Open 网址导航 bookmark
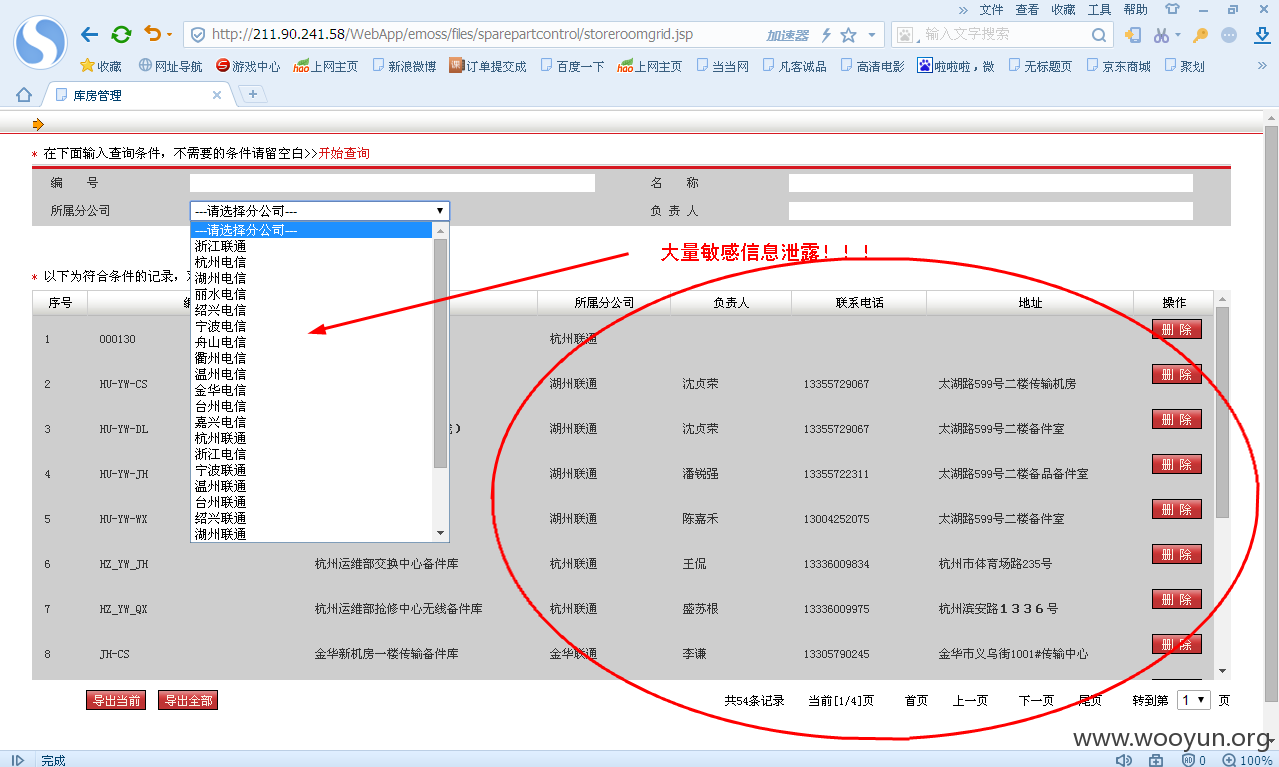 coord(170,66)
